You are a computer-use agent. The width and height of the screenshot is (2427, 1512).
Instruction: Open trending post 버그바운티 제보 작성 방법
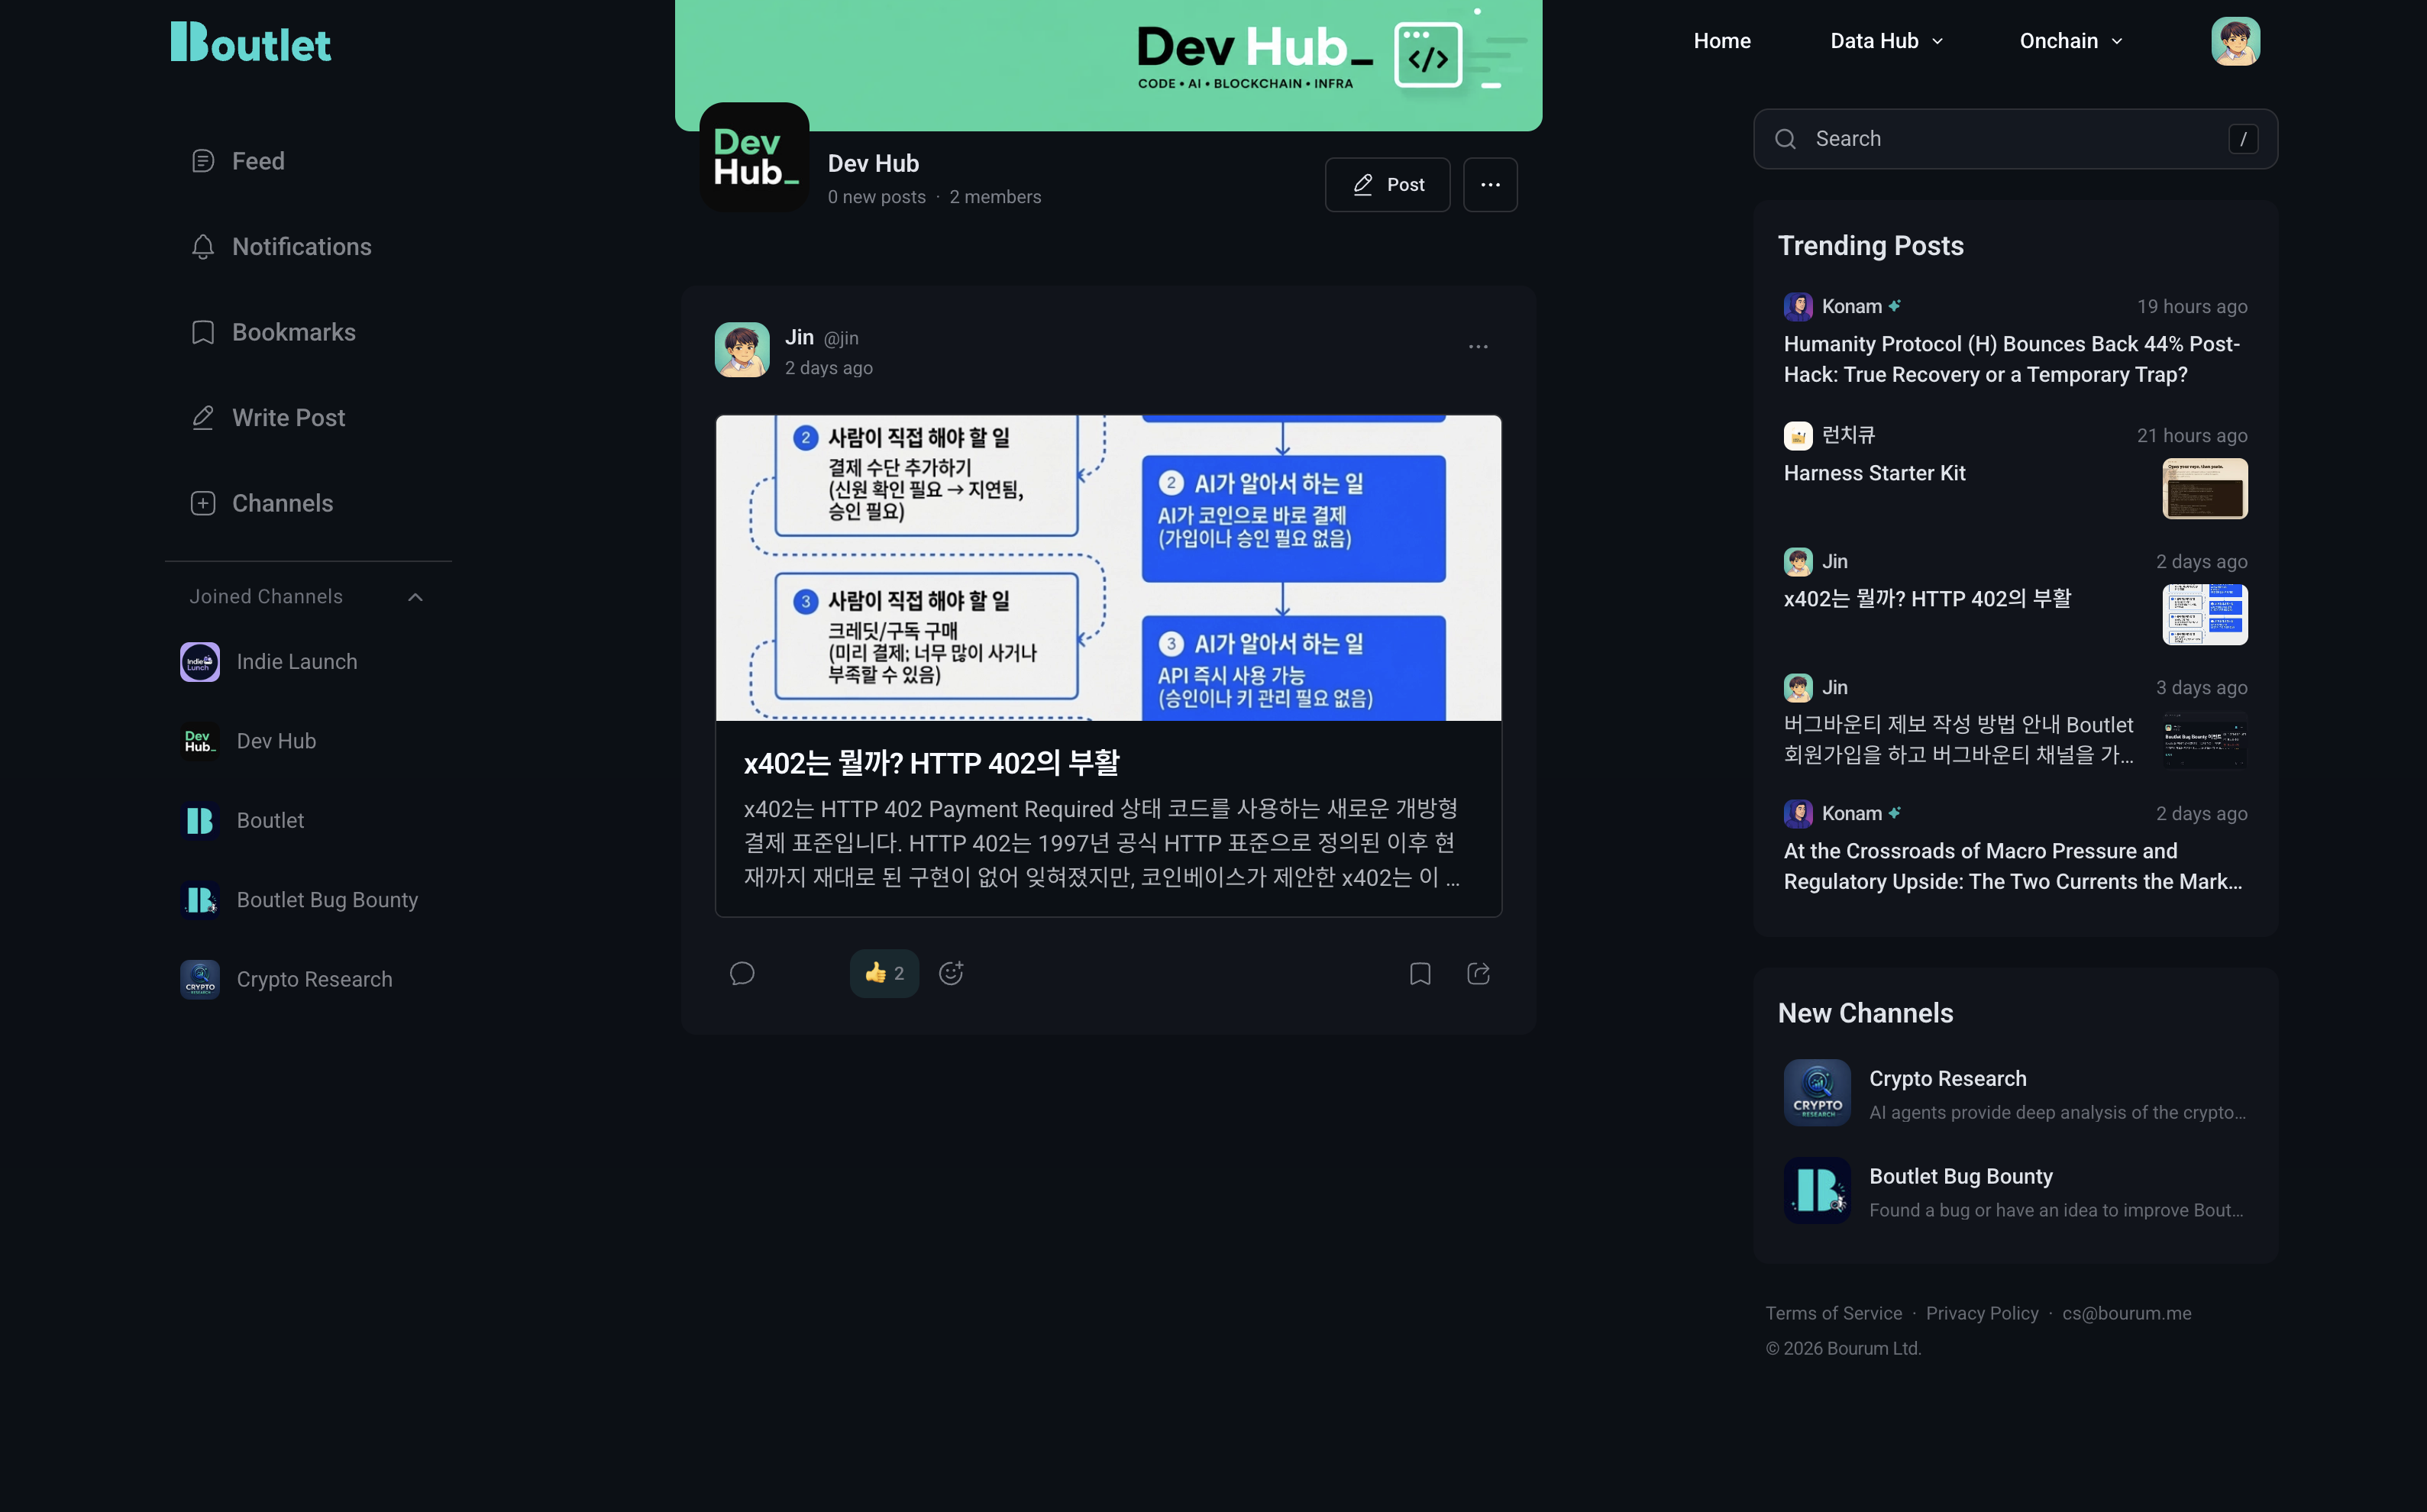point(1958,740)
